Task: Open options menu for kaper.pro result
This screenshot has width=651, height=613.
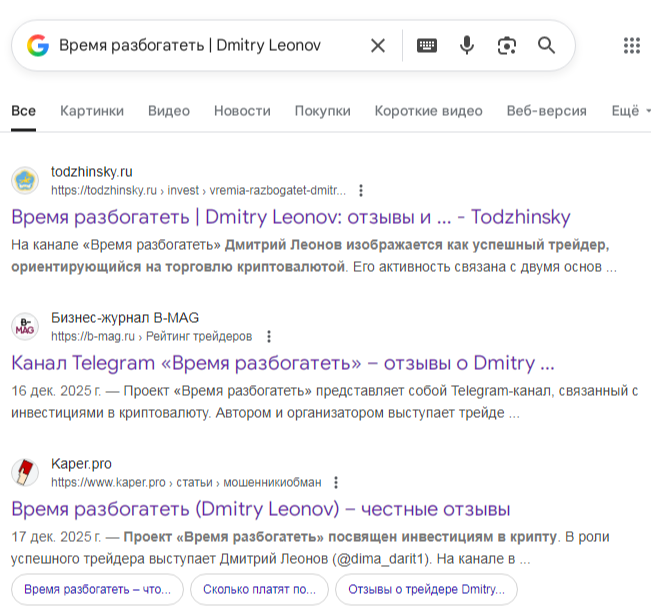Action: click(336, 482)
